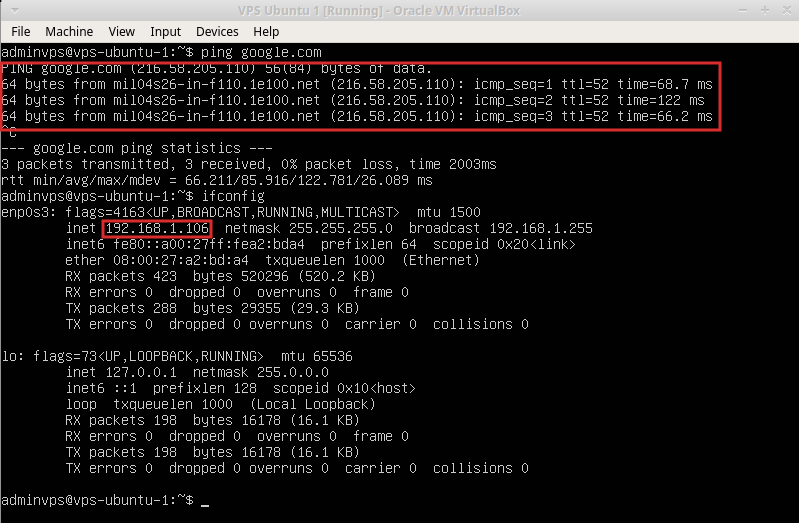Click the 'inet6 ::1' loopback line
This screenshot has width=799, height=523.
(x=241, y=388)
